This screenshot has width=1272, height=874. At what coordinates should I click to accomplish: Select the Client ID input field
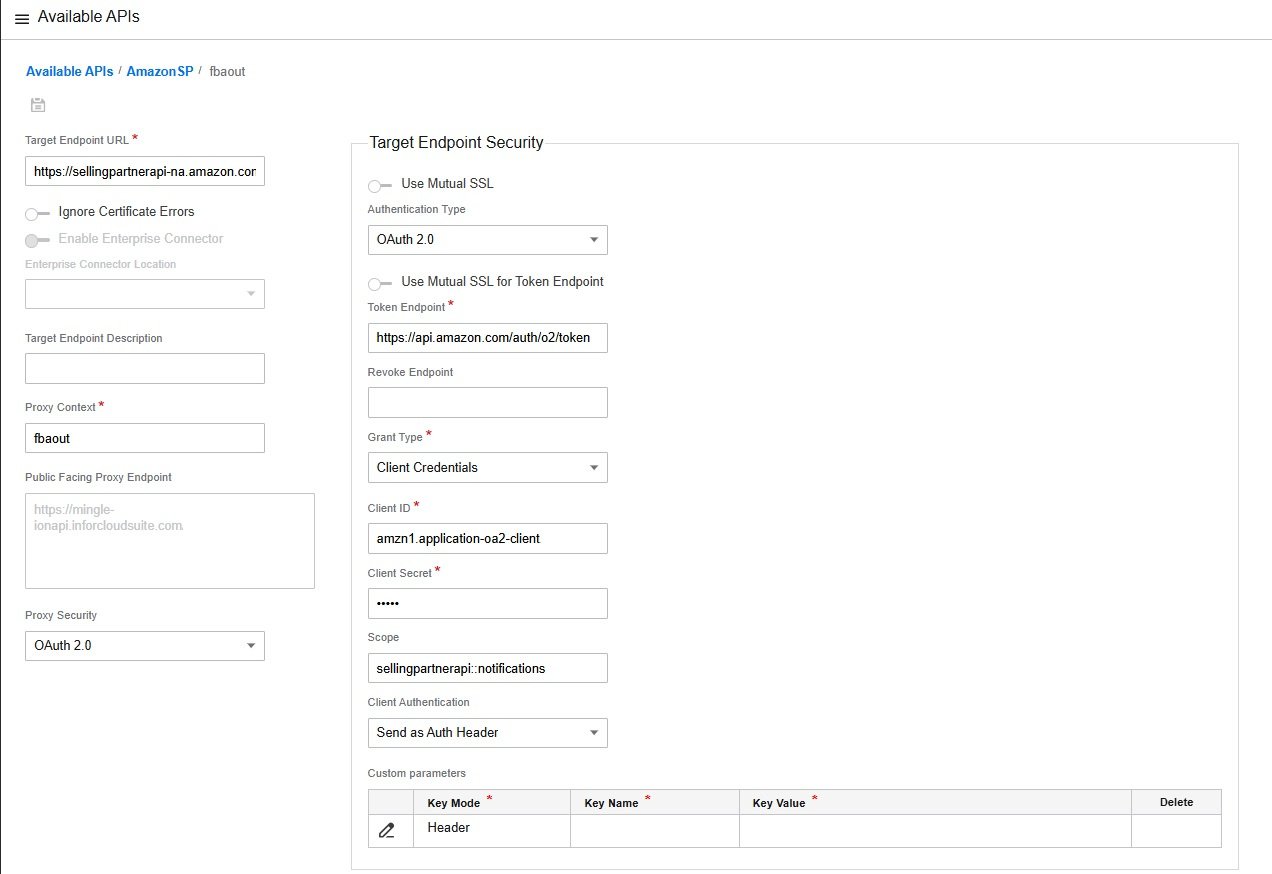coord(487,538)
